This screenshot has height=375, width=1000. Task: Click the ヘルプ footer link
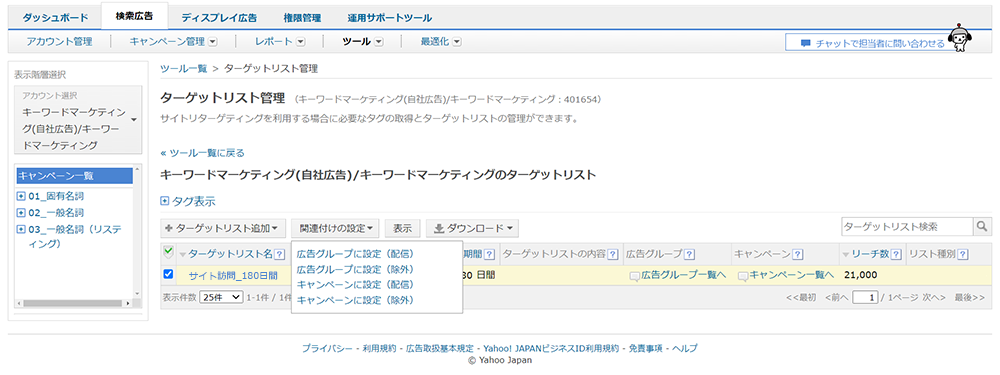(685, 348)
